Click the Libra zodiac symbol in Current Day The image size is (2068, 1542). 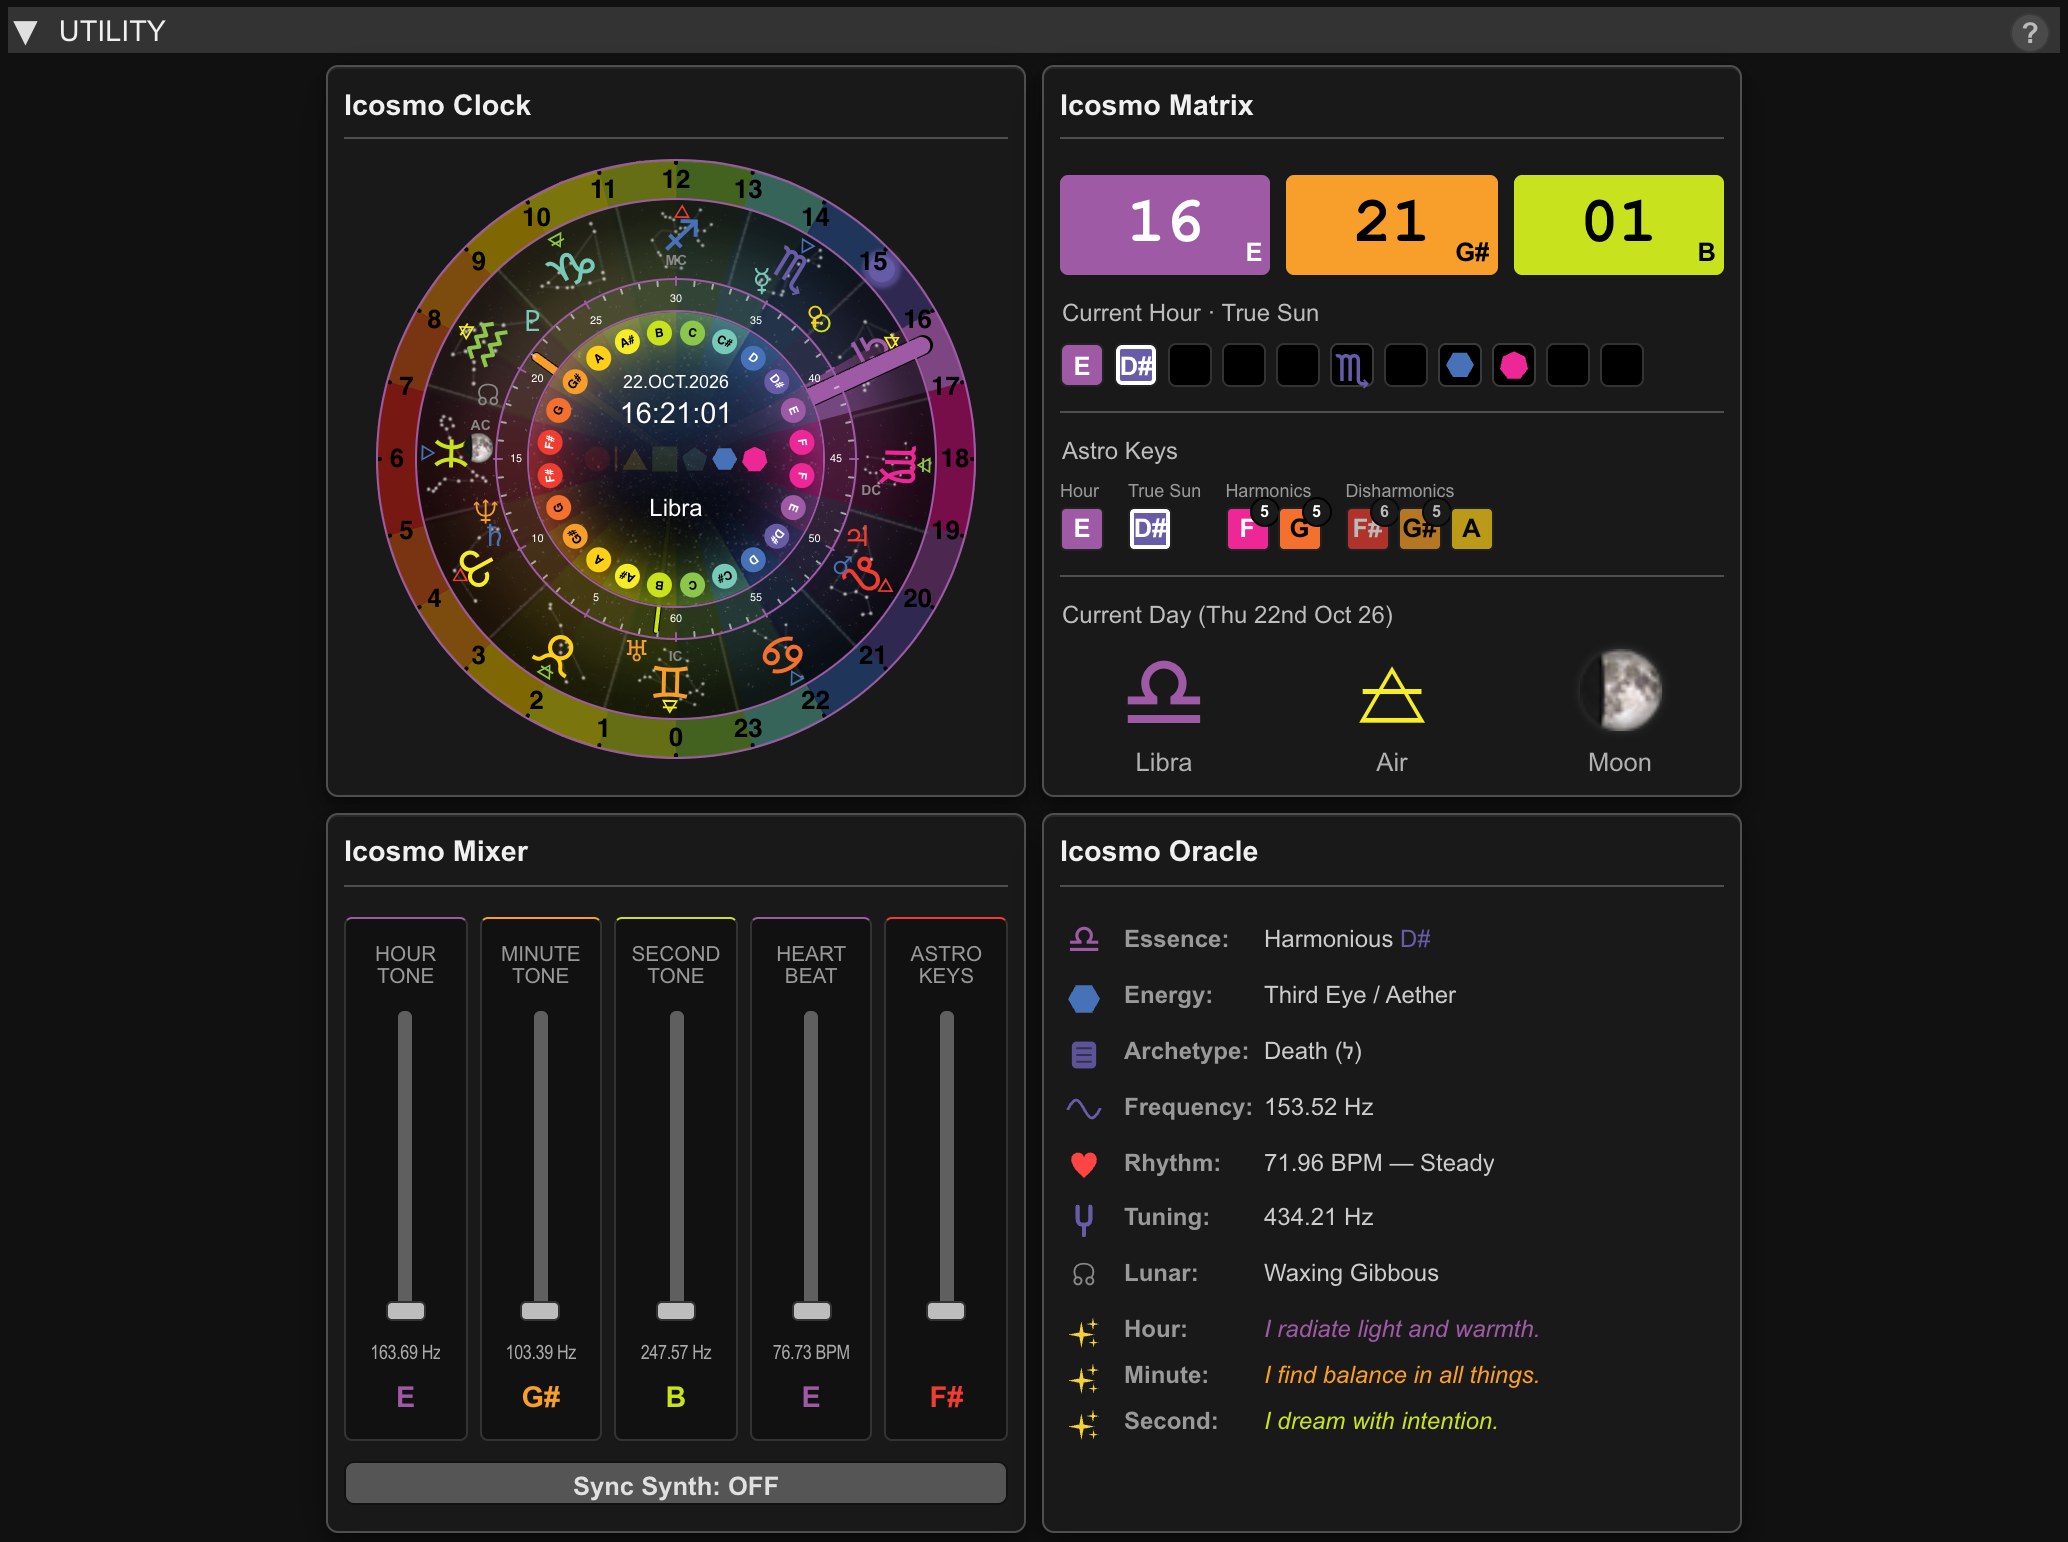click(x=1163, y=692)
